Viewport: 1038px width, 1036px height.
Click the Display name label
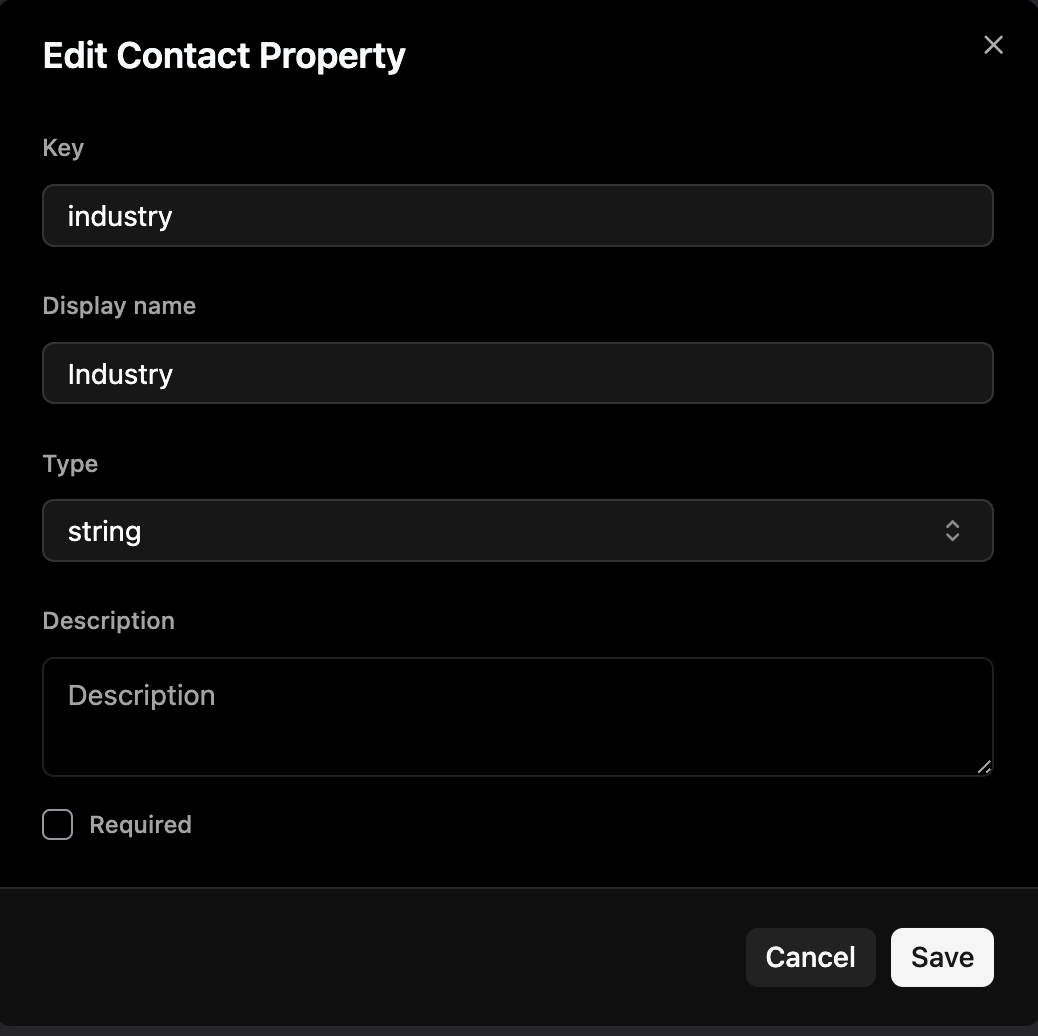click(119, 306)
